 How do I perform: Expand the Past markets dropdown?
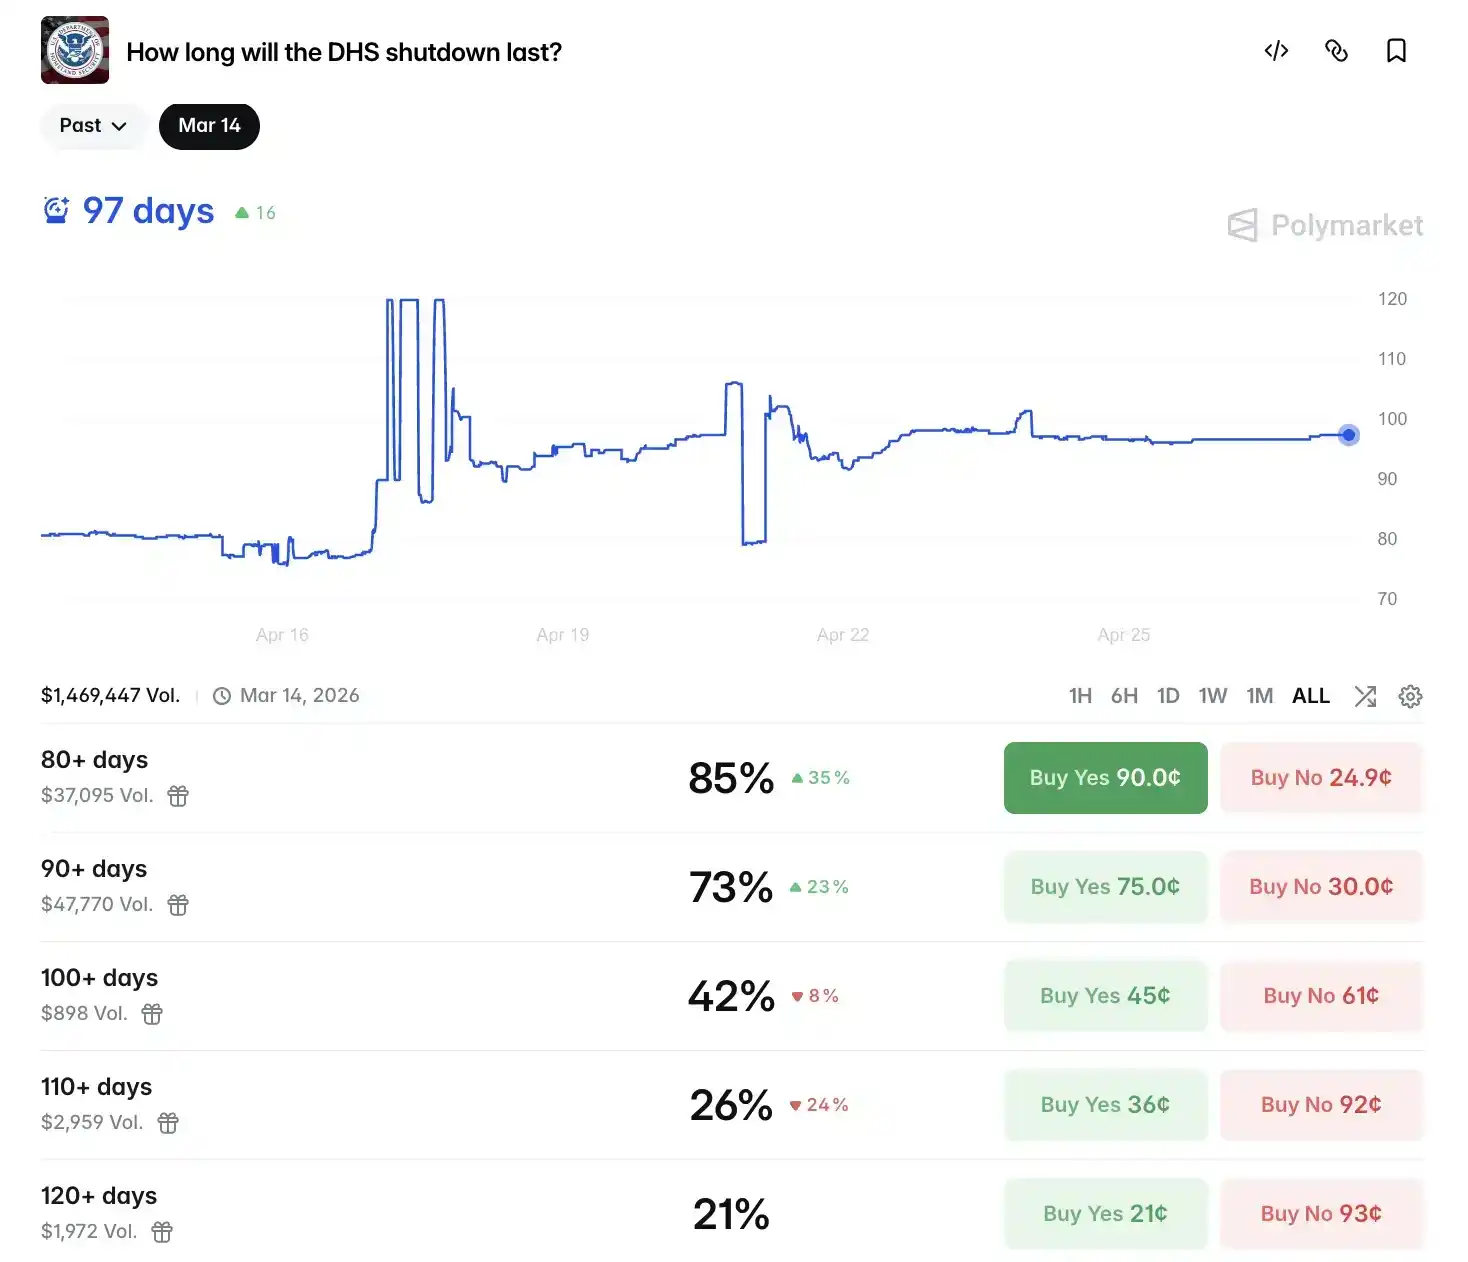(93, 126)
